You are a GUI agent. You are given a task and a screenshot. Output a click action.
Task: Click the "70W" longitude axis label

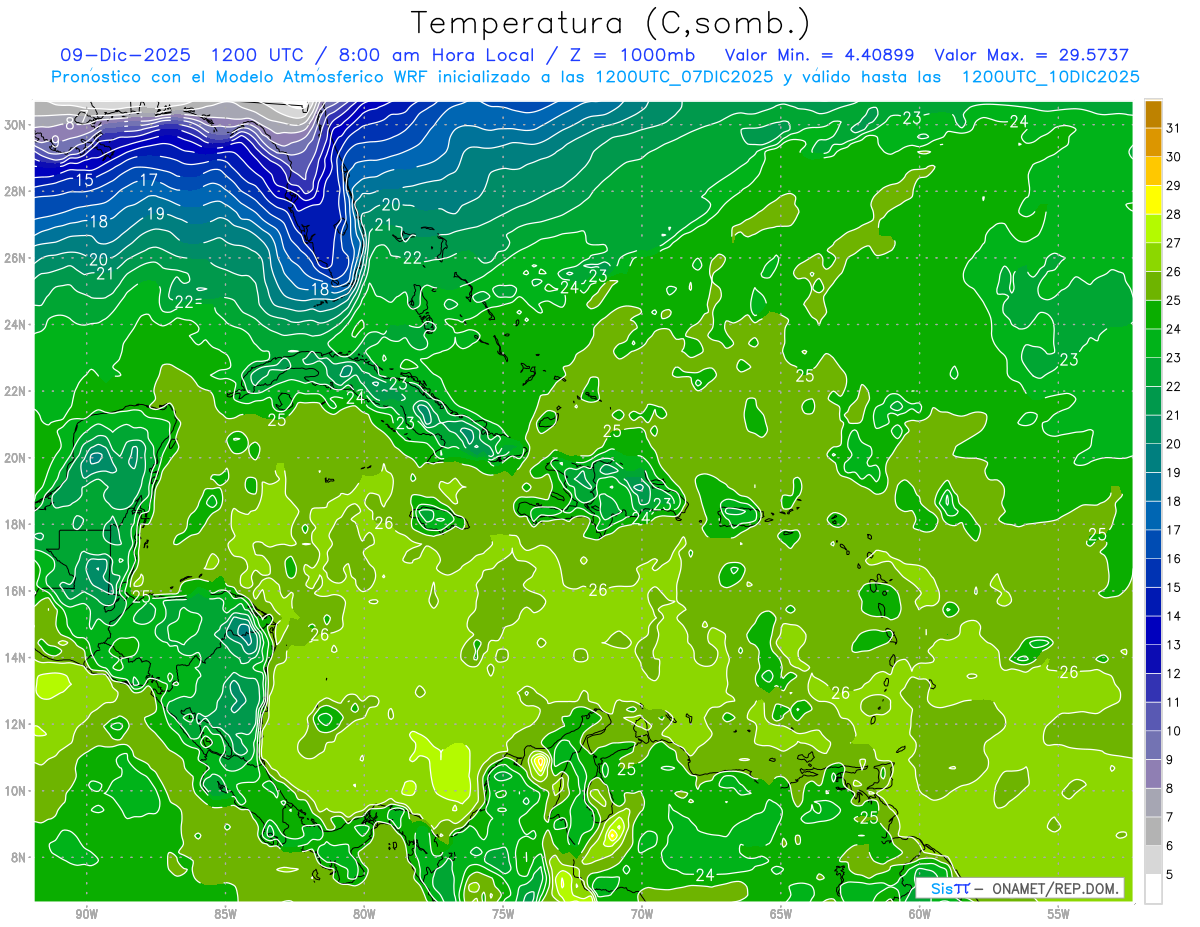click(x=642, y=915)
